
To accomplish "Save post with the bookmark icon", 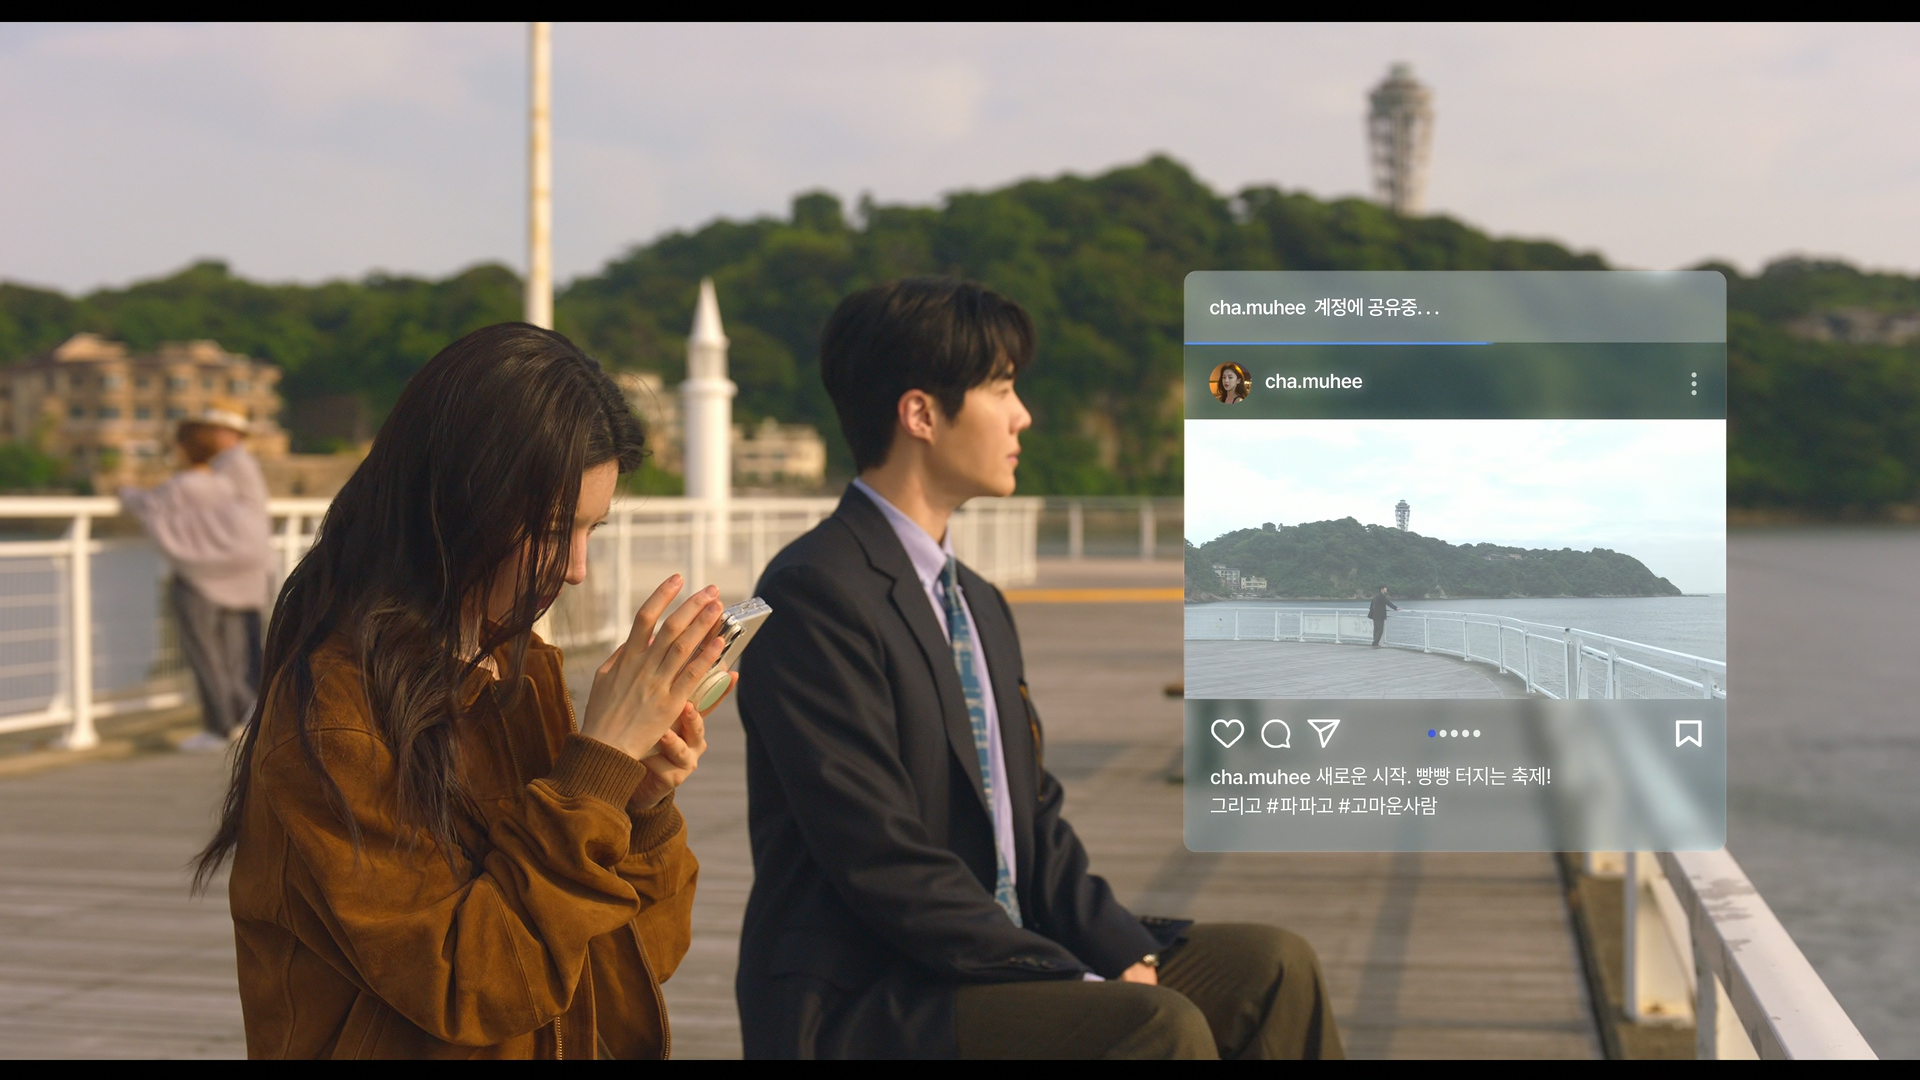I will tap(1688, 734).
